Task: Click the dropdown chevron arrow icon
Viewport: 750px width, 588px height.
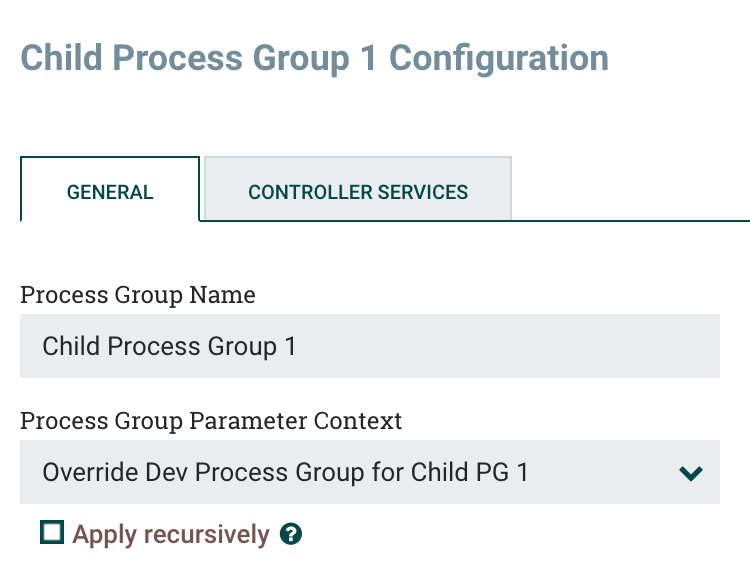Action: 691,473
